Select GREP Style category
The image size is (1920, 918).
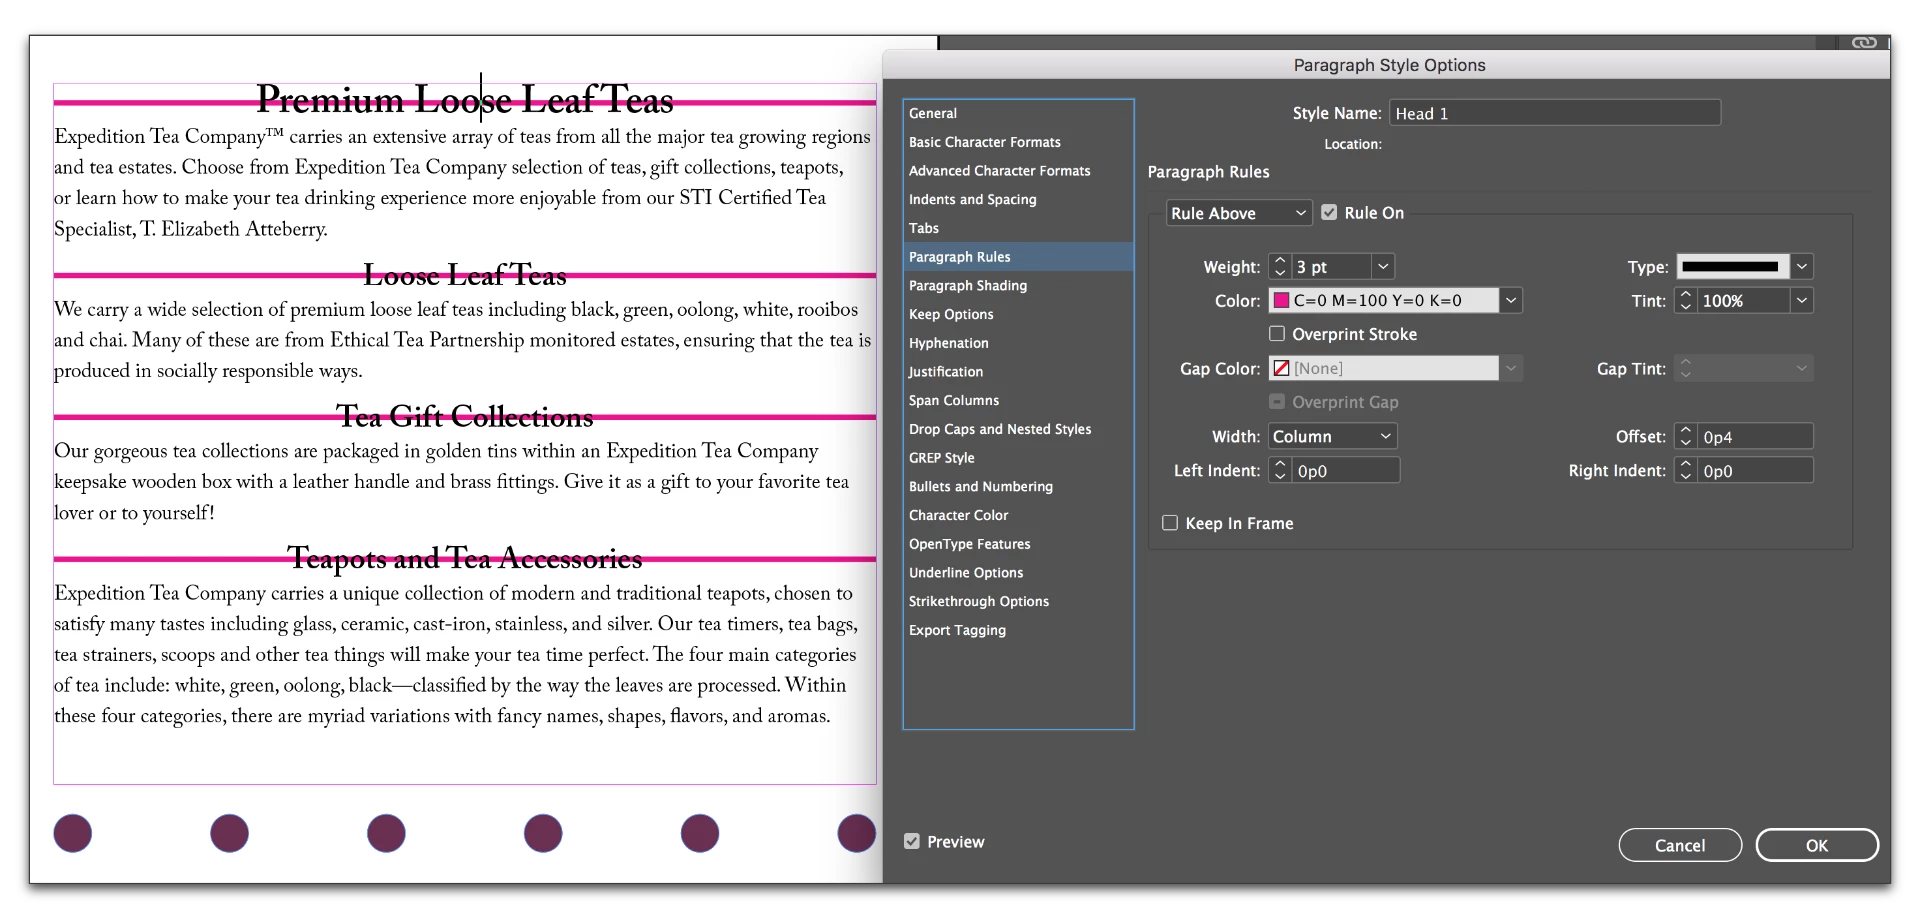1018,457
